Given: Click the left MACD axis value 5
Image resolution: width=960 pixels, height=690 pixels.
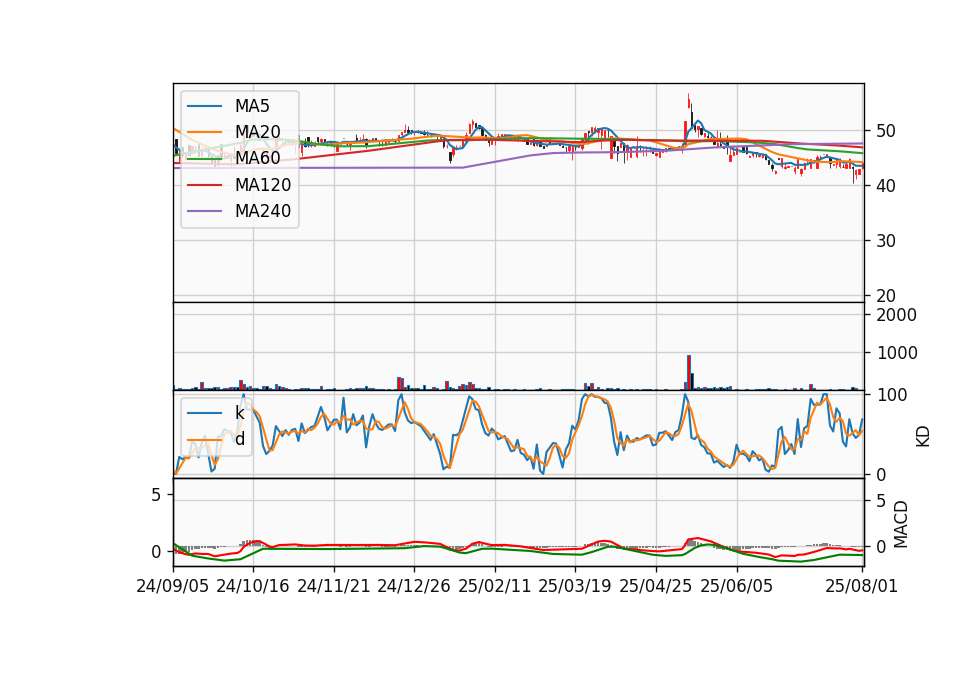Looking at the screenshot, I should 156,495.
